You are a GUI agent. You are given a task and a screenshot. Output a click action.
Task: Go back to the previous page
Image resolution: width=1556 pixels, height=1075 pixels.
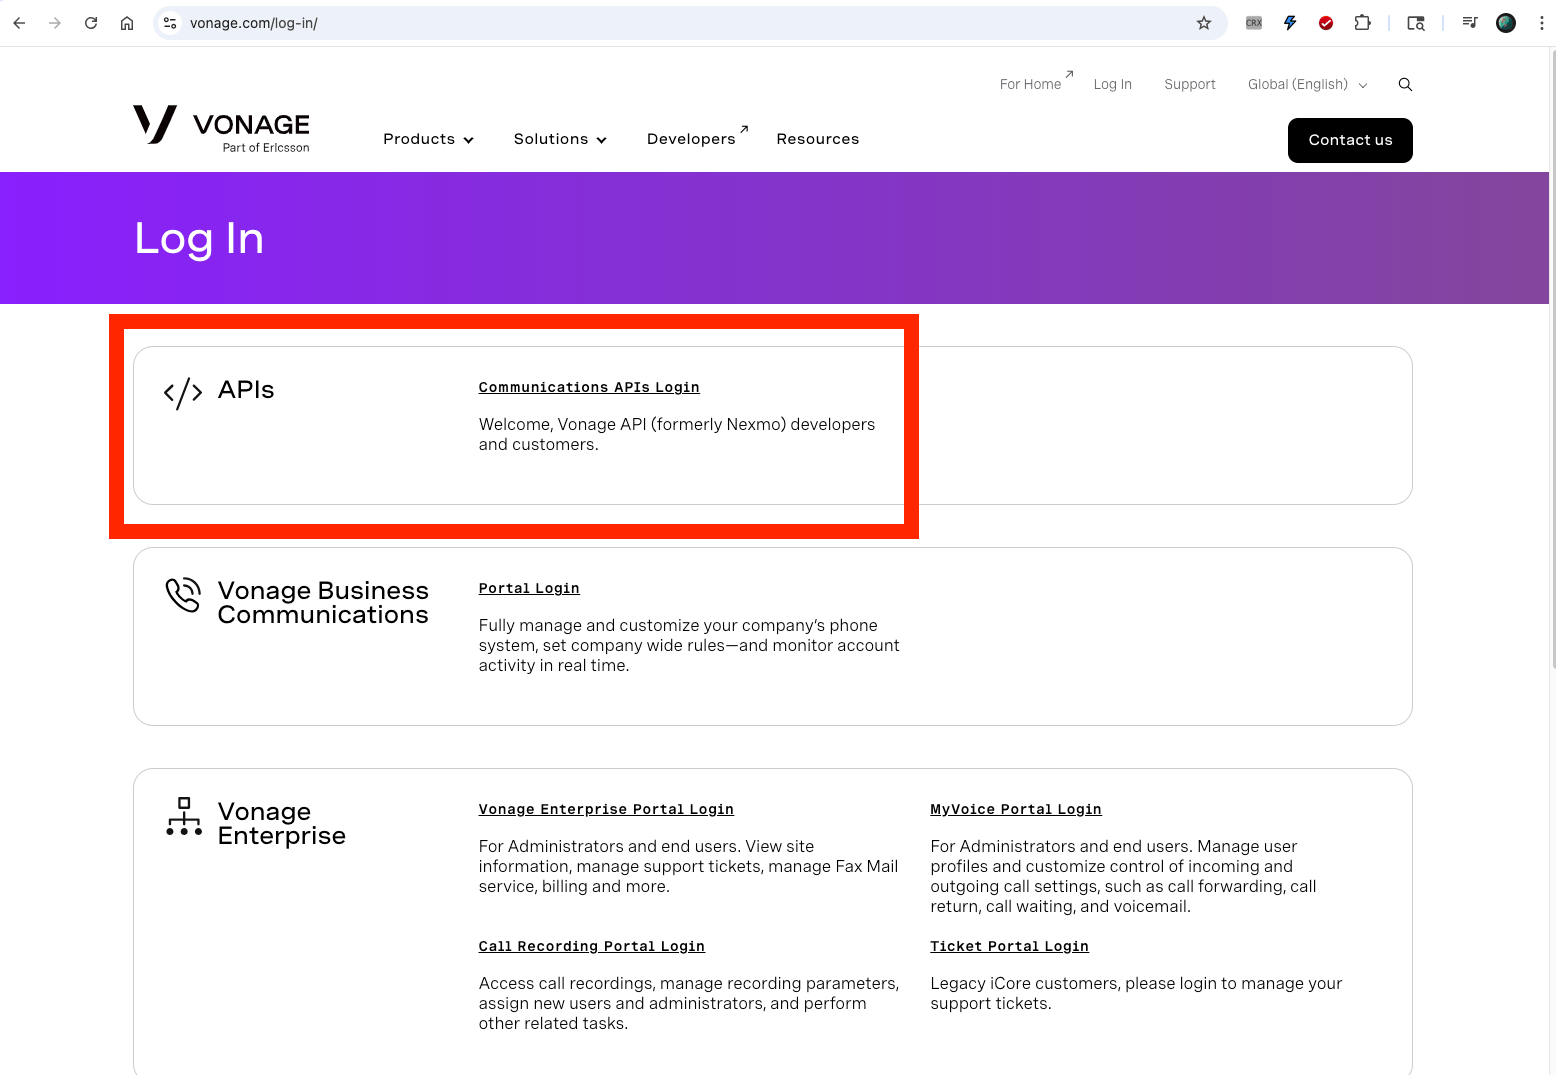pyautogui.click(x=19, y=23)
